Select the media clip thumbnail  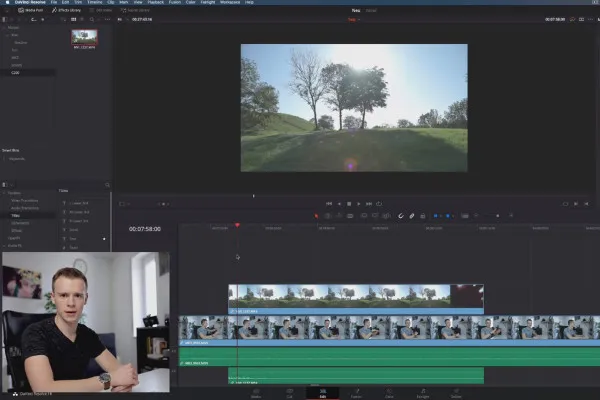84,38
